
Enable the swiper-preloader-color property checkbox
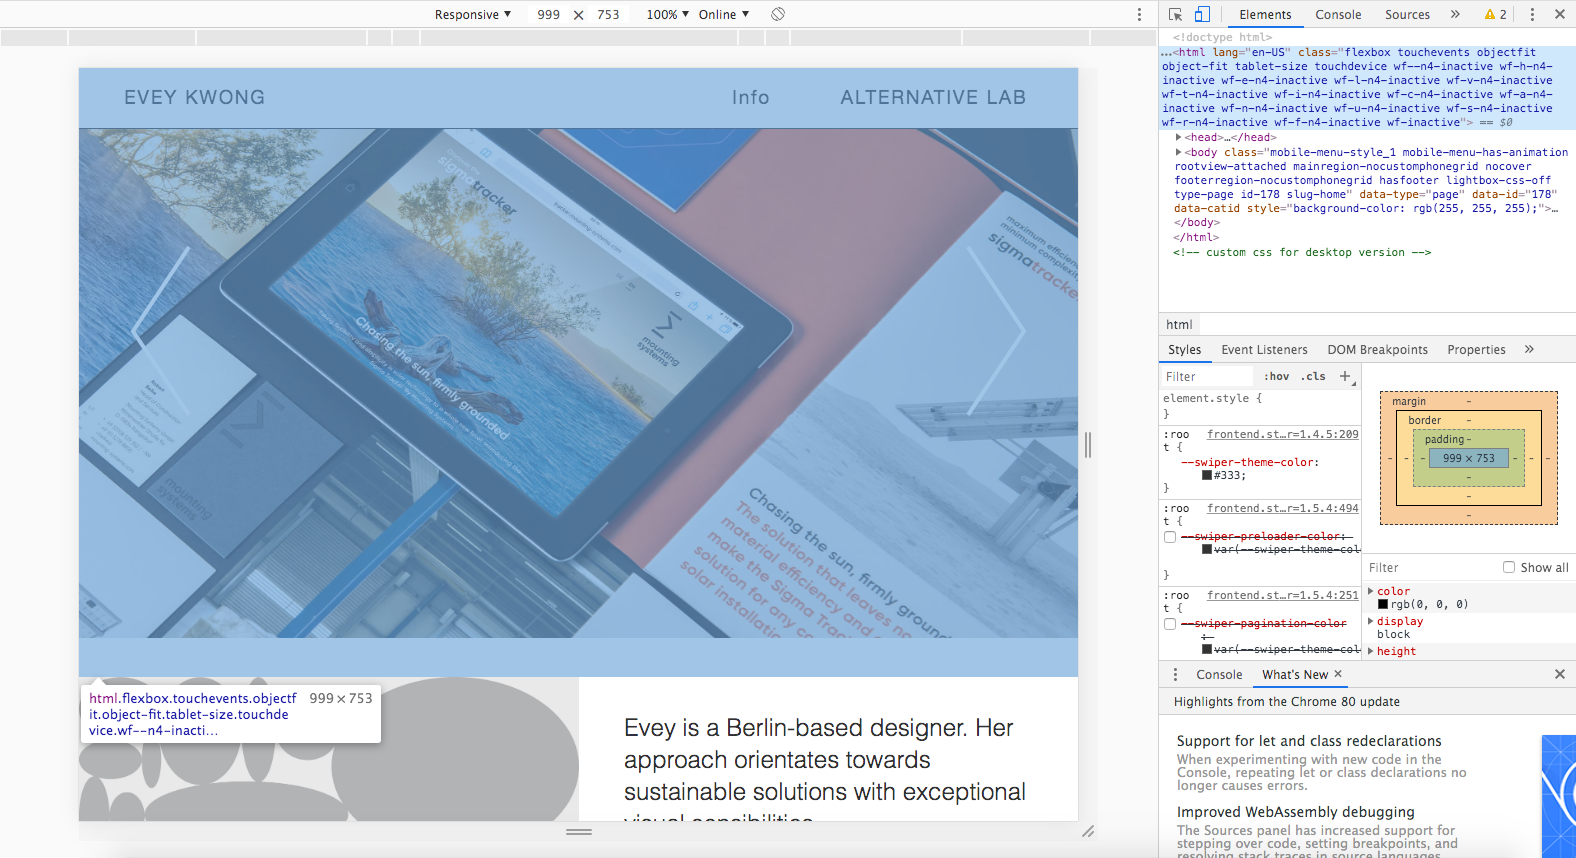tap(1170, 537)
